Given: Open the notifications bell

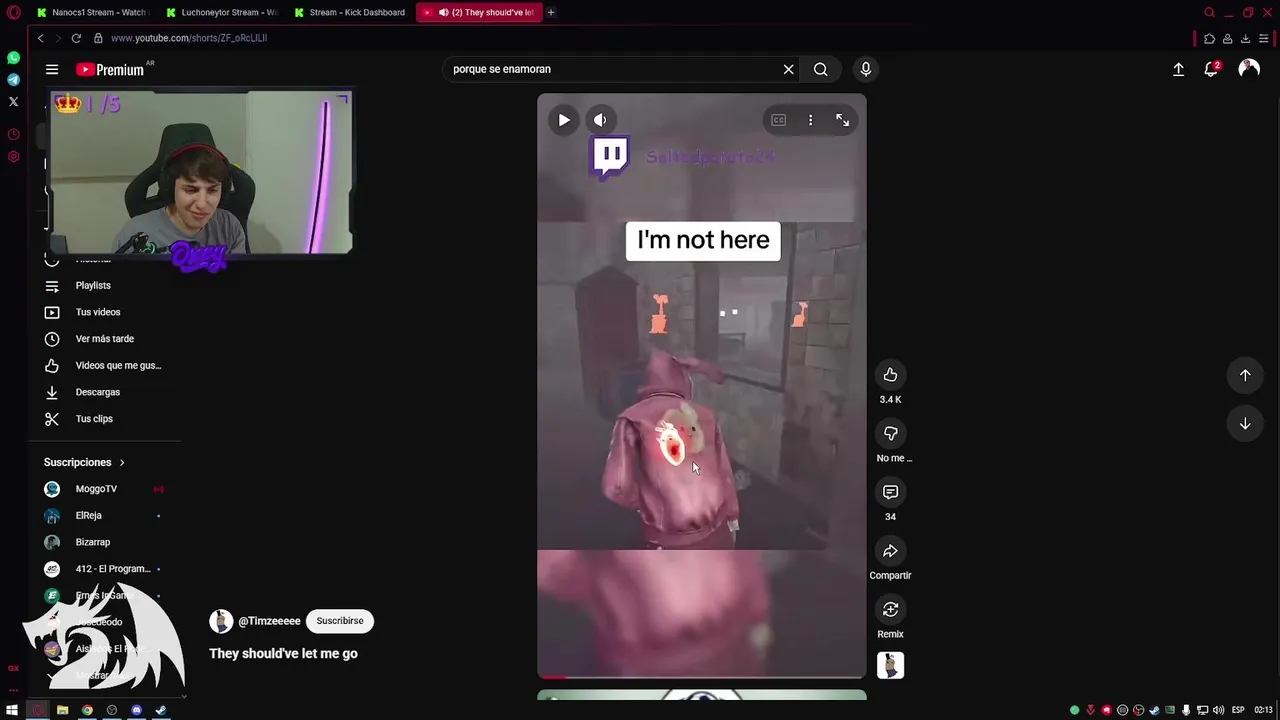Looking at the screenshot, I should click(x=1211, y=69).
